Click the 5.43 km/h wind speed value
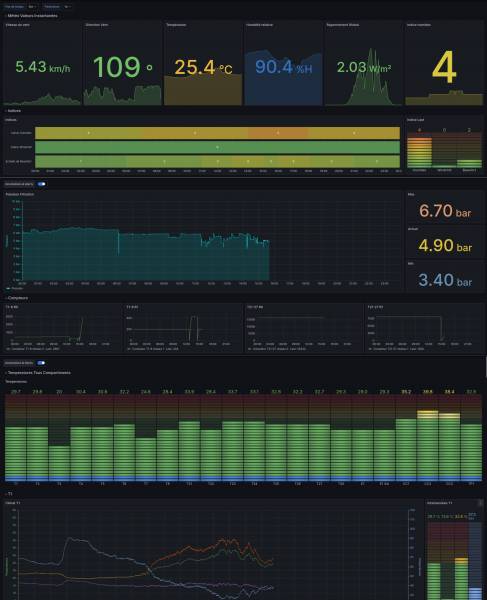487x600 pixels. click(x=42, y=67)
